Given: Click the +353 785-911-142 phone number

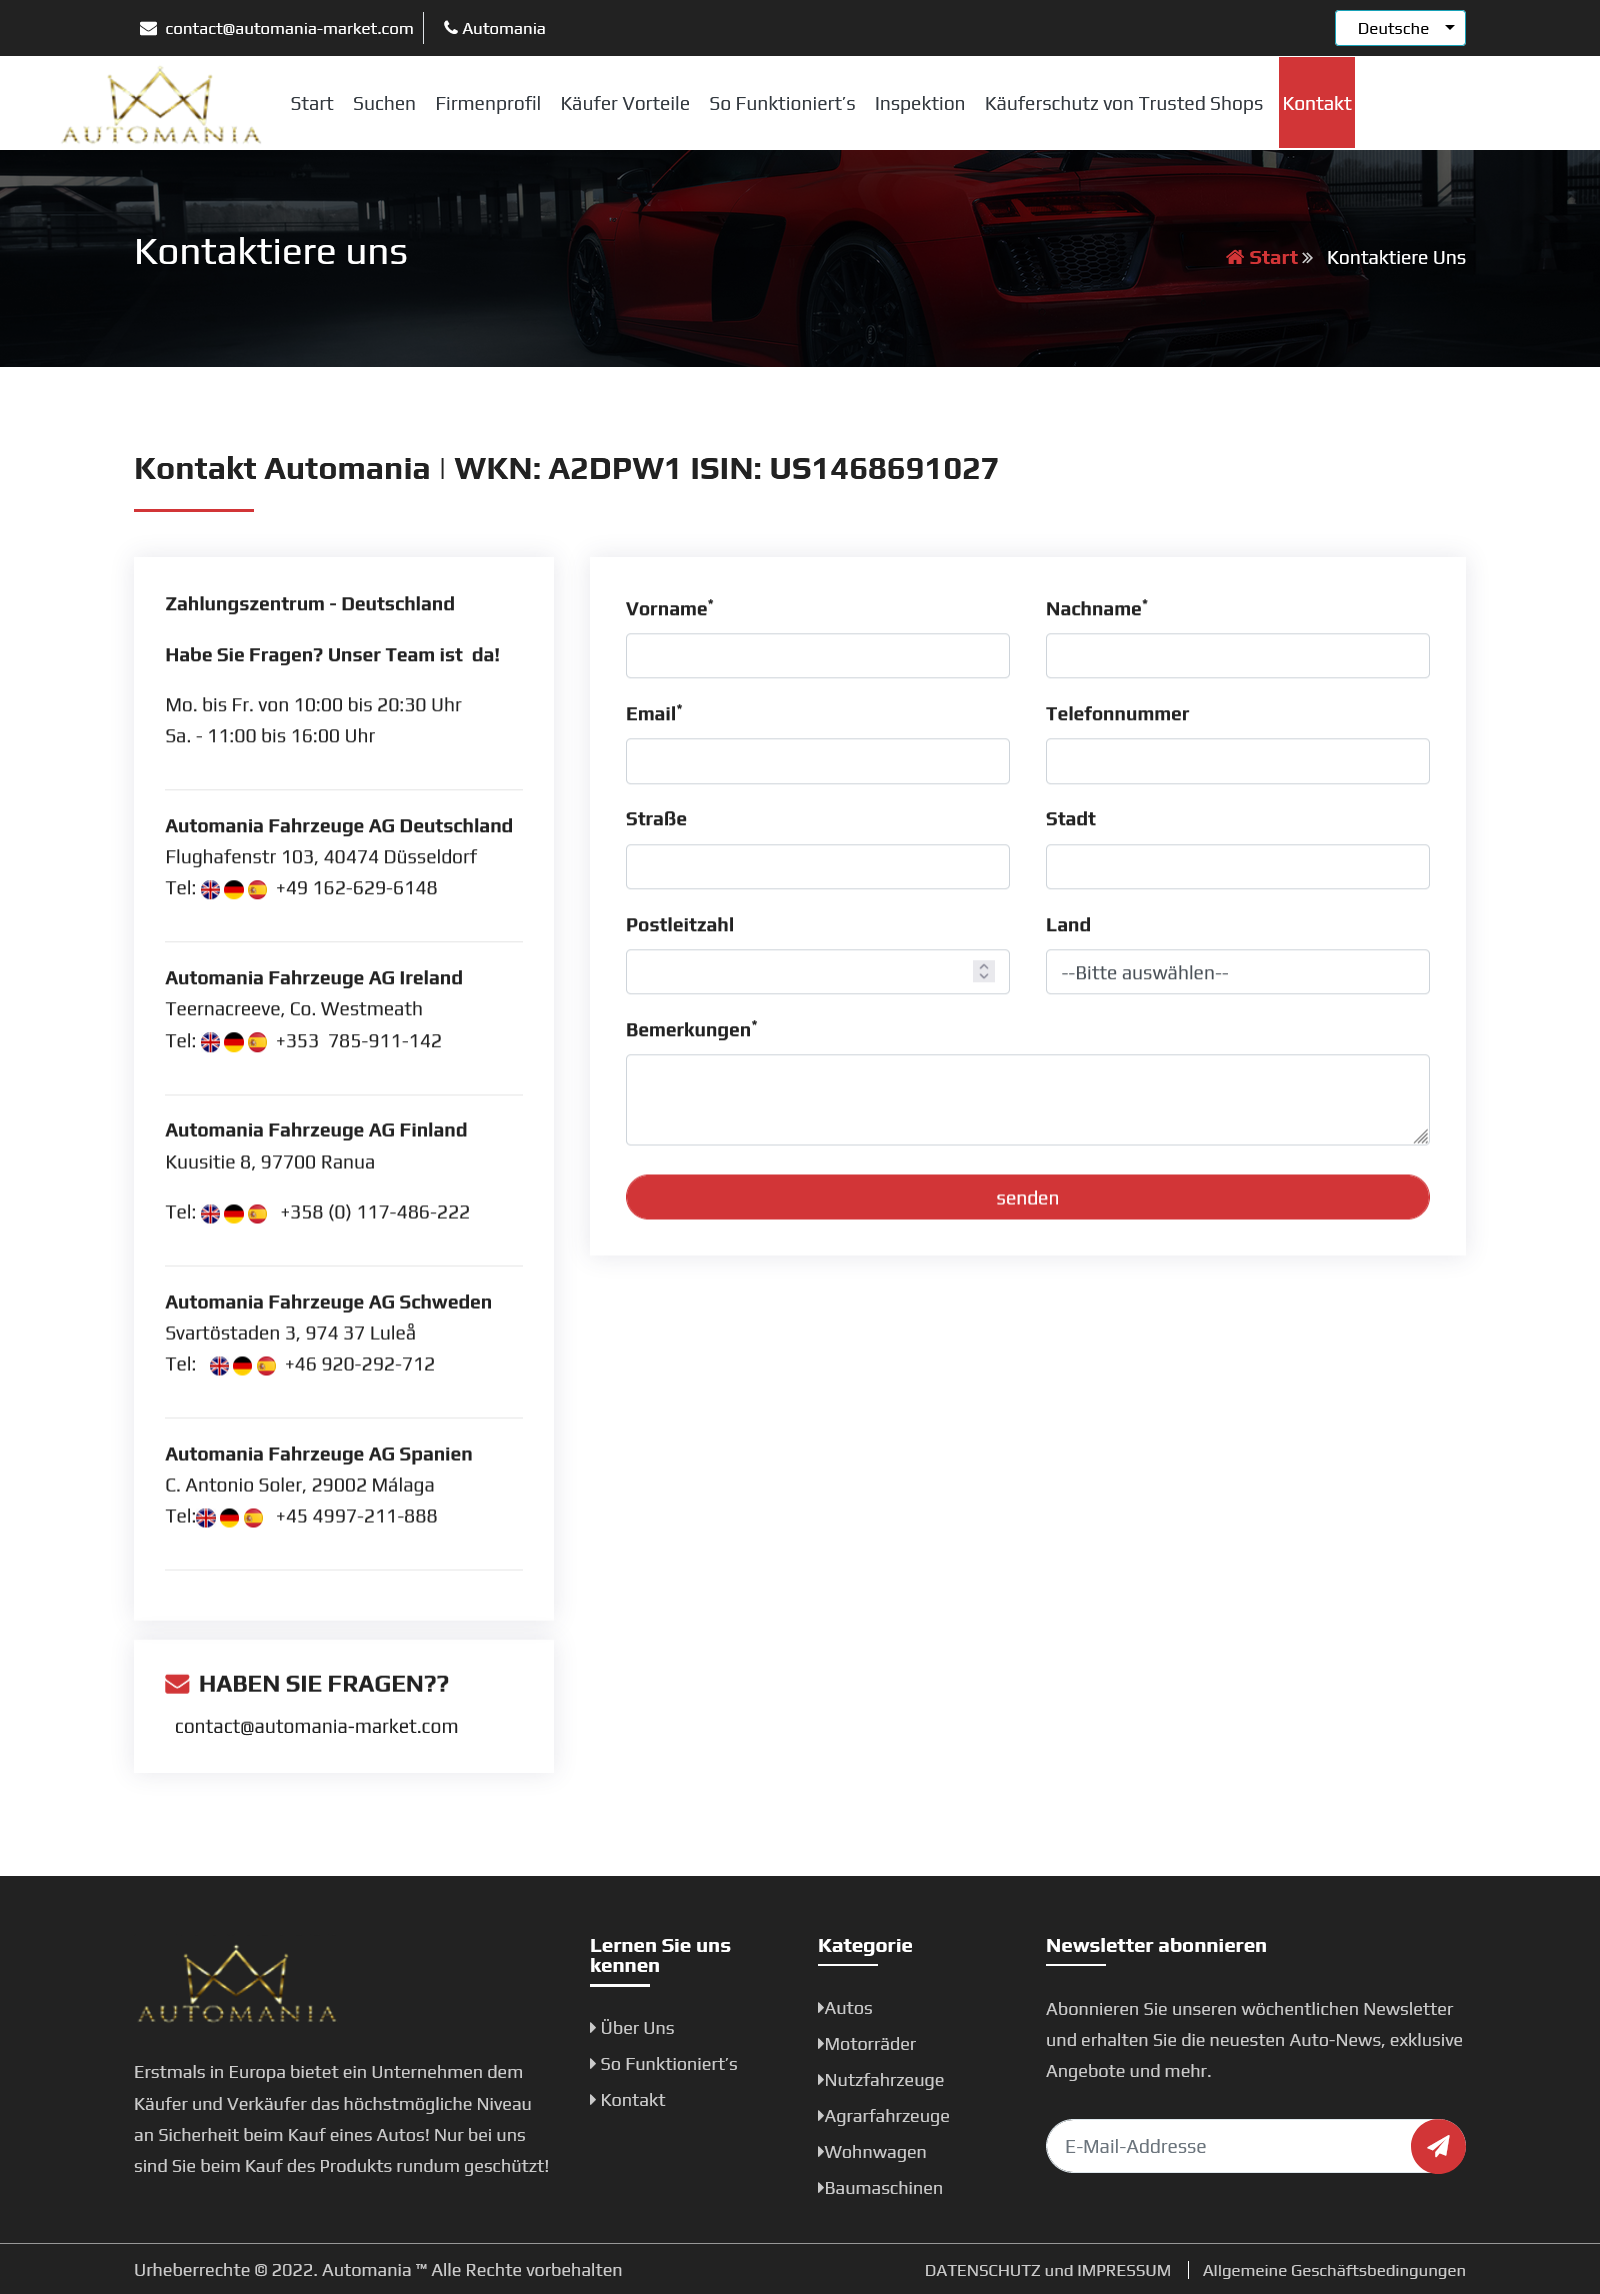Looking at the screenshot, I should (359, 1041).
